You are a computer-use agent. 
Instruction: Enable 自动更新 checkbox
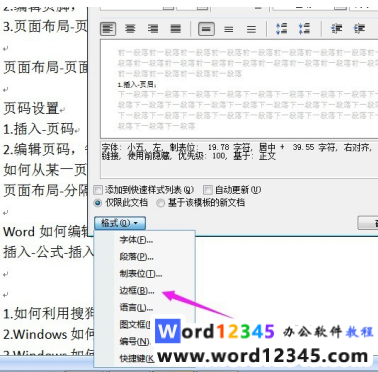tap(207, 190)
